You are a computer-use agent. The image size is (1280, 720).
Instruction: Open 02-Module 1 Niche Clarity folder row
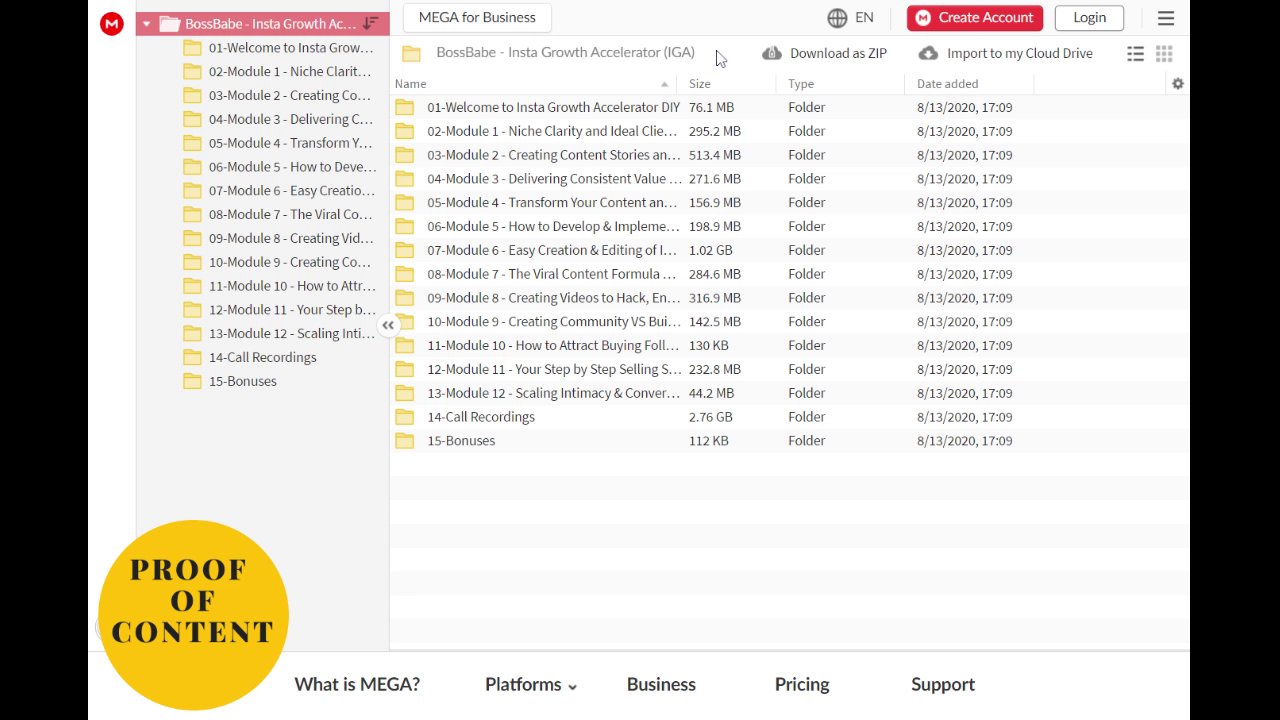(x=789, y=131)
